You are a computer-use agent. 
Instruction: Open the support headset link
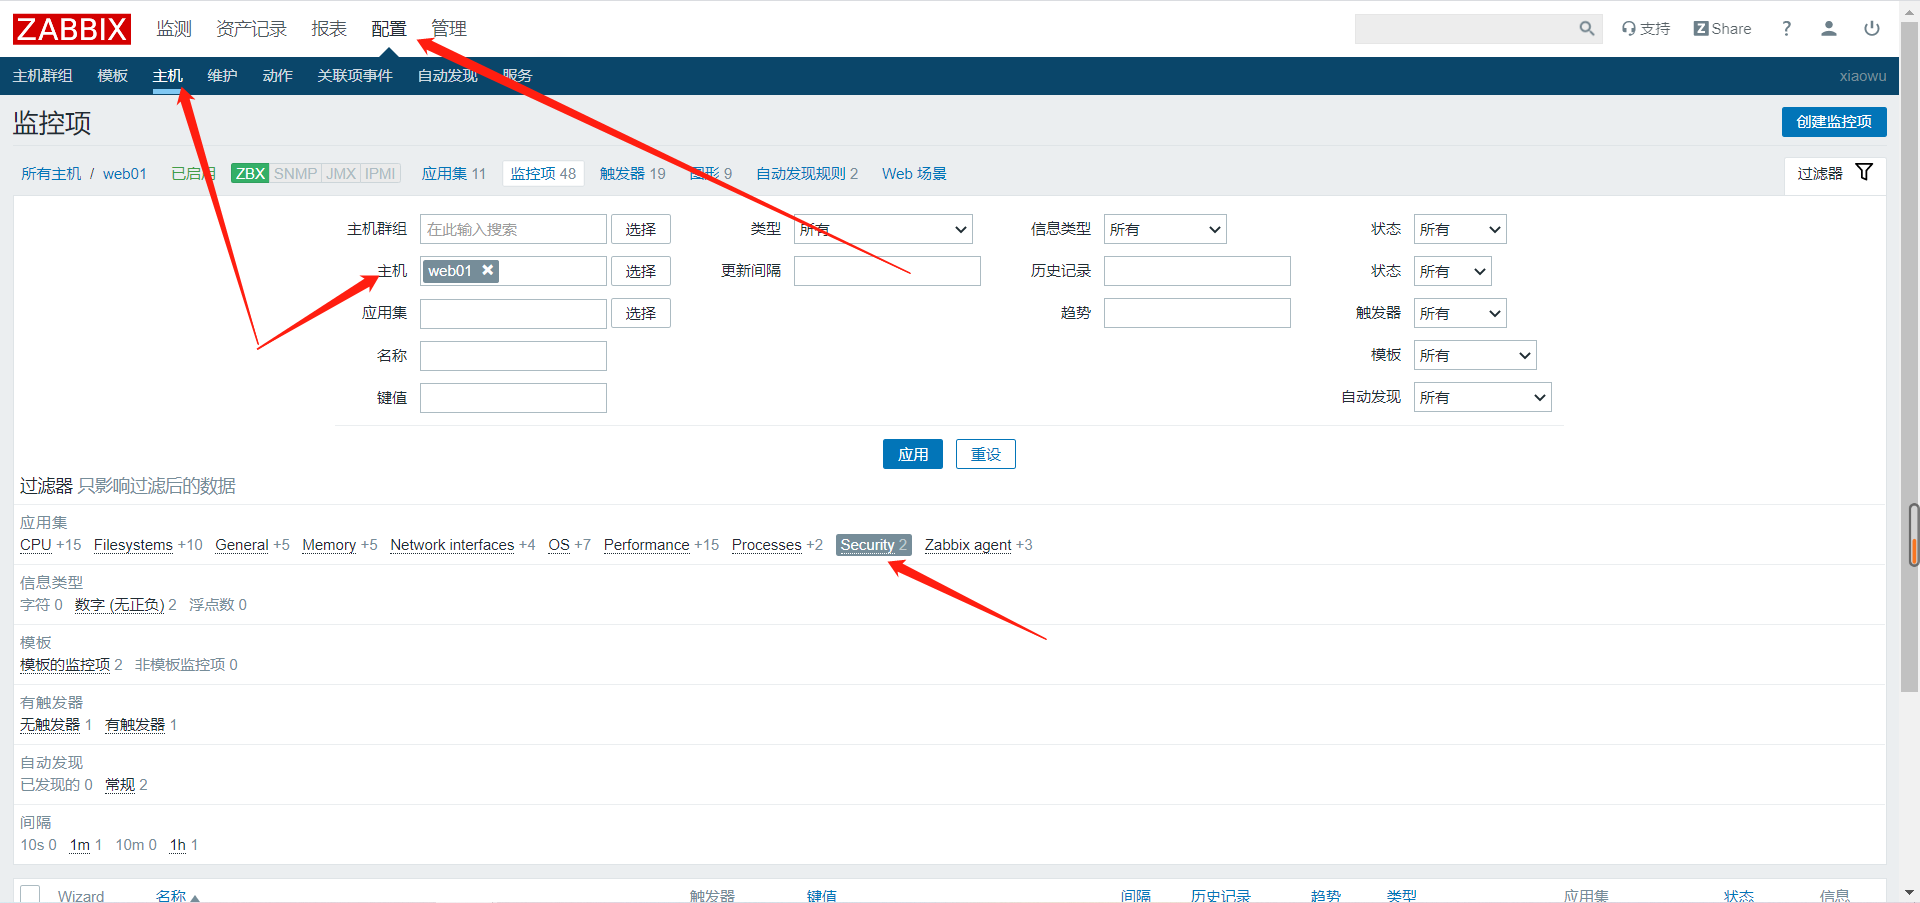(x=1646, y=29)
